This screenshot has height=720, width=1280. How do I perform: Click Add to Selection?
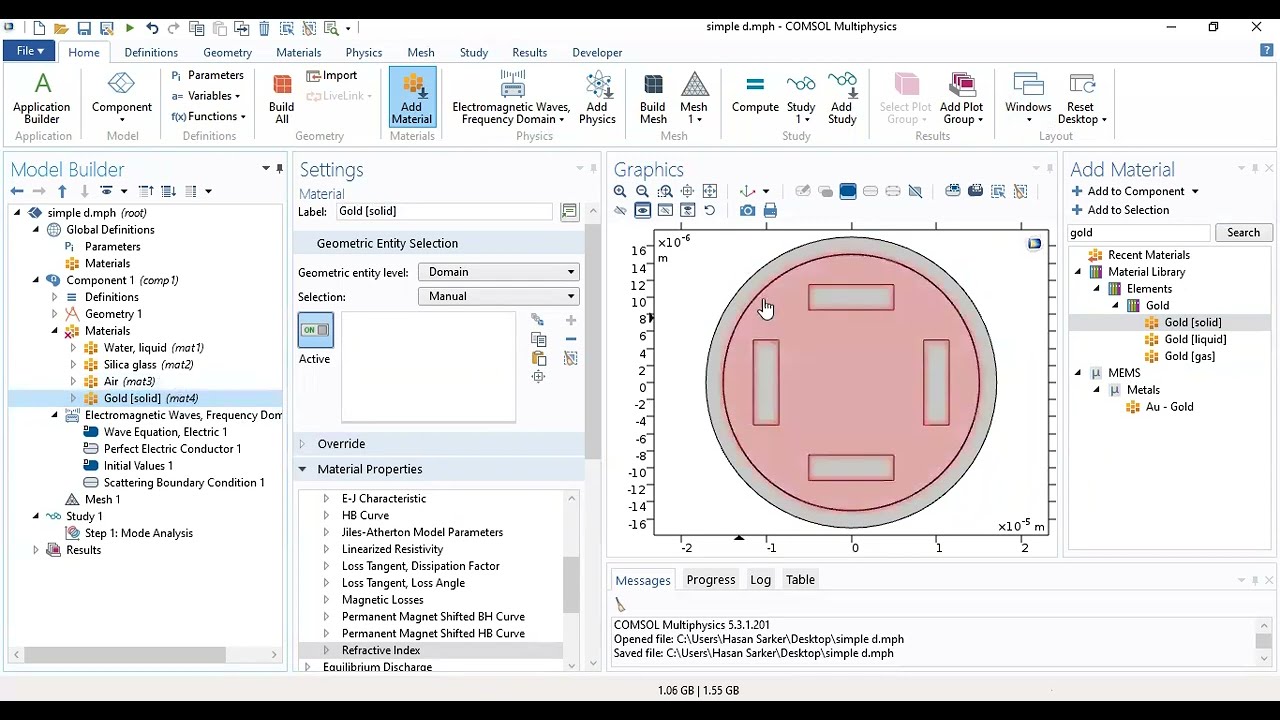1120,210
